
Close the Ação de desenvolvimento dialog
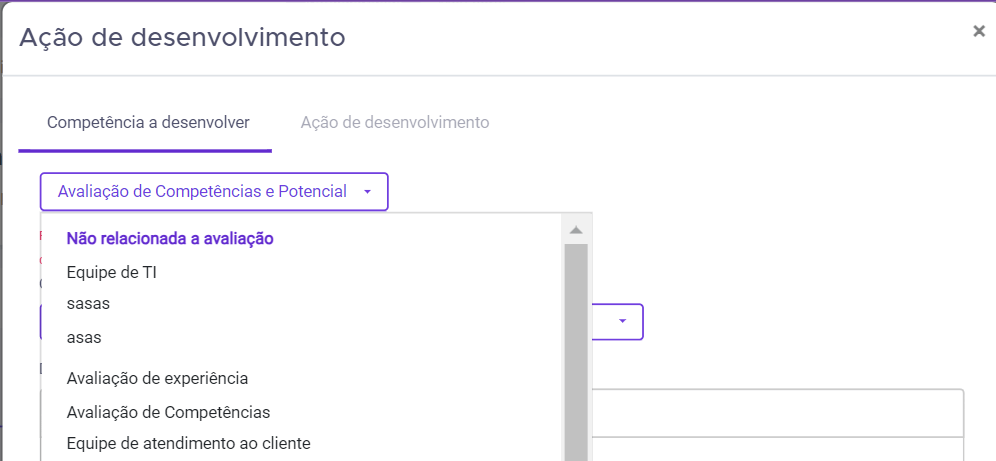click(x=978, y=31)
